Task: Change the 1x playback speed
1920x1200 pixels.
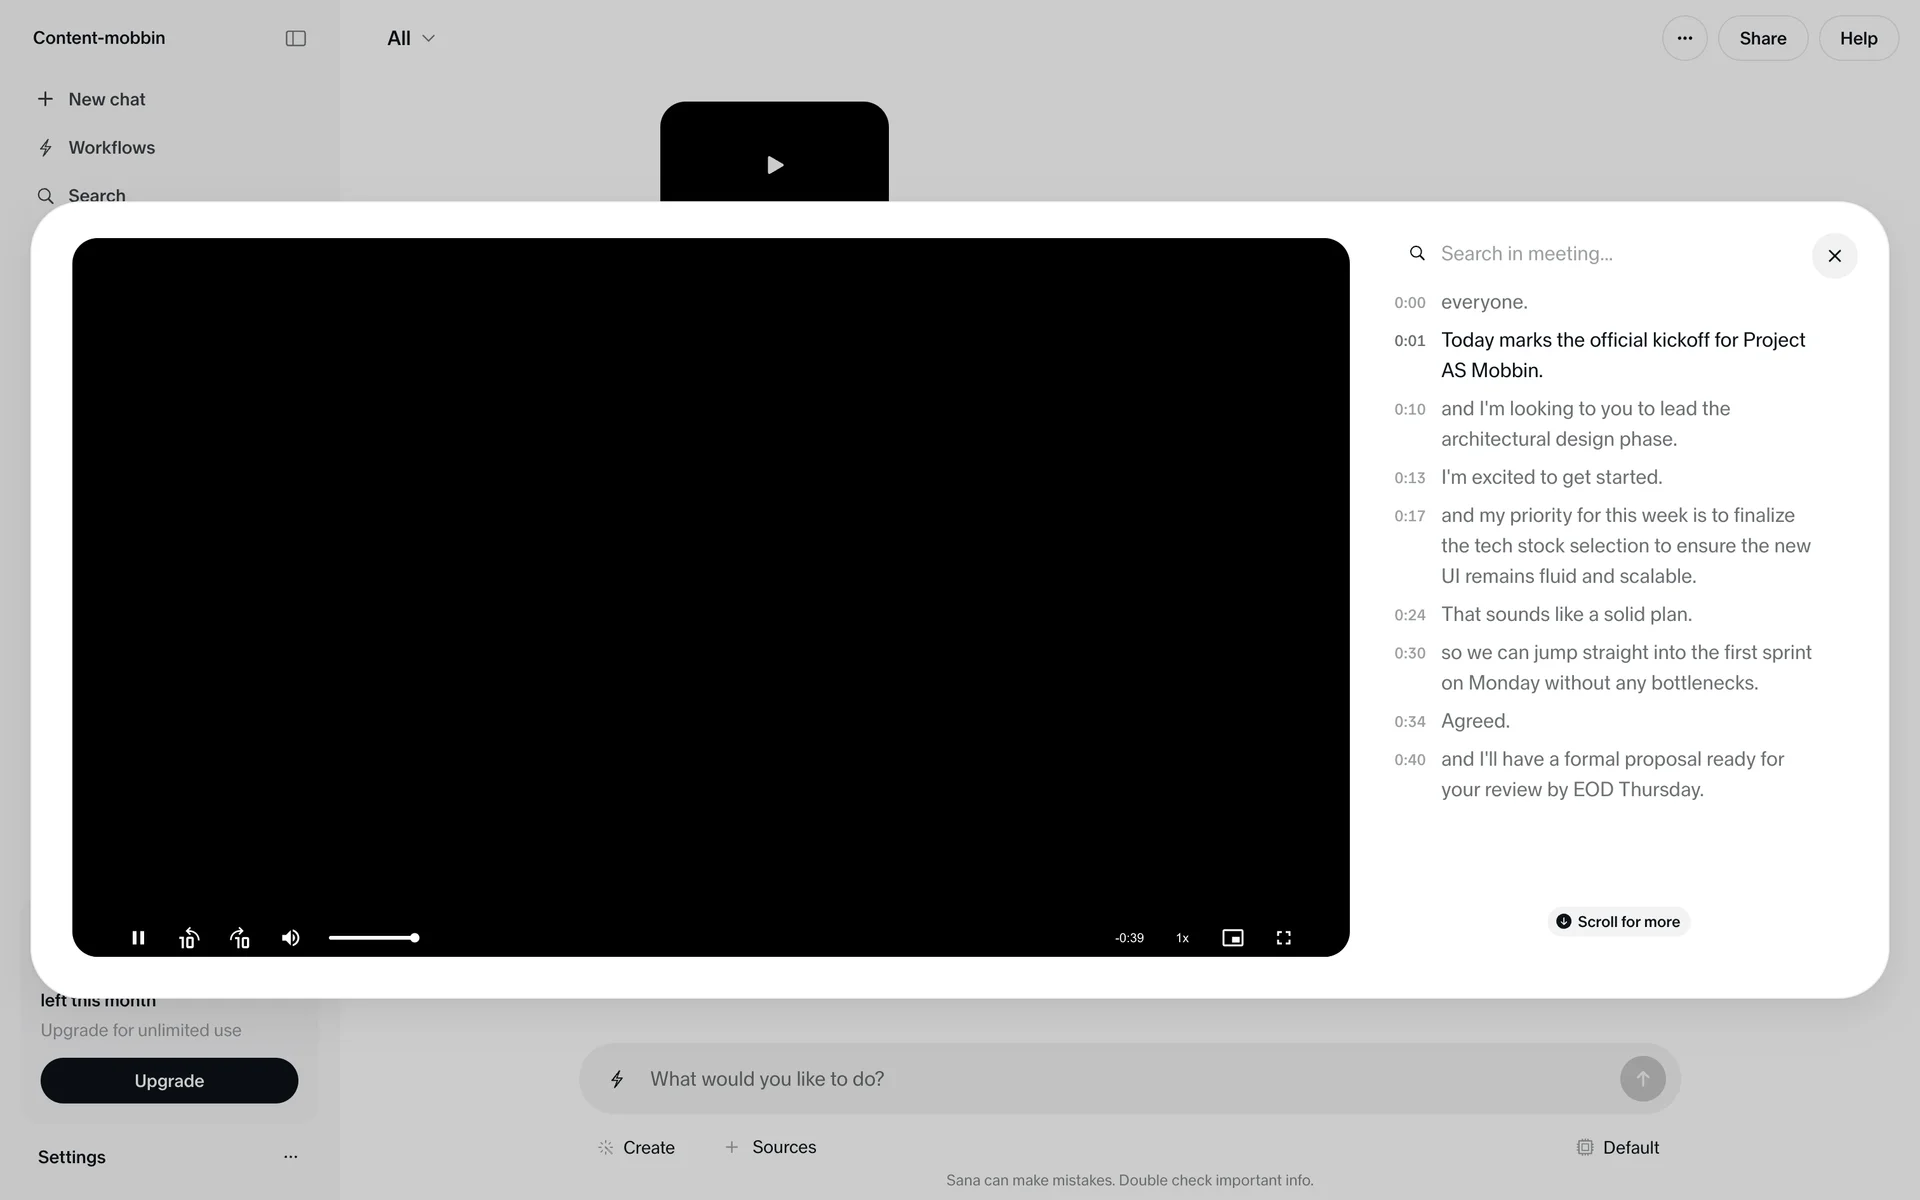Action: pyautogui.click(x=1182, y=938)
